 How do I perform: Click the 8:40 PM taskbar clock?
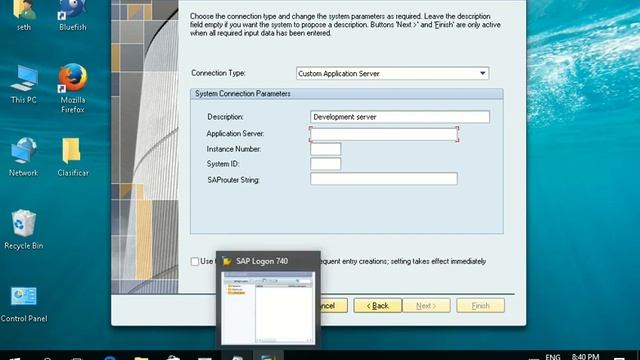[x=585, y=356]
